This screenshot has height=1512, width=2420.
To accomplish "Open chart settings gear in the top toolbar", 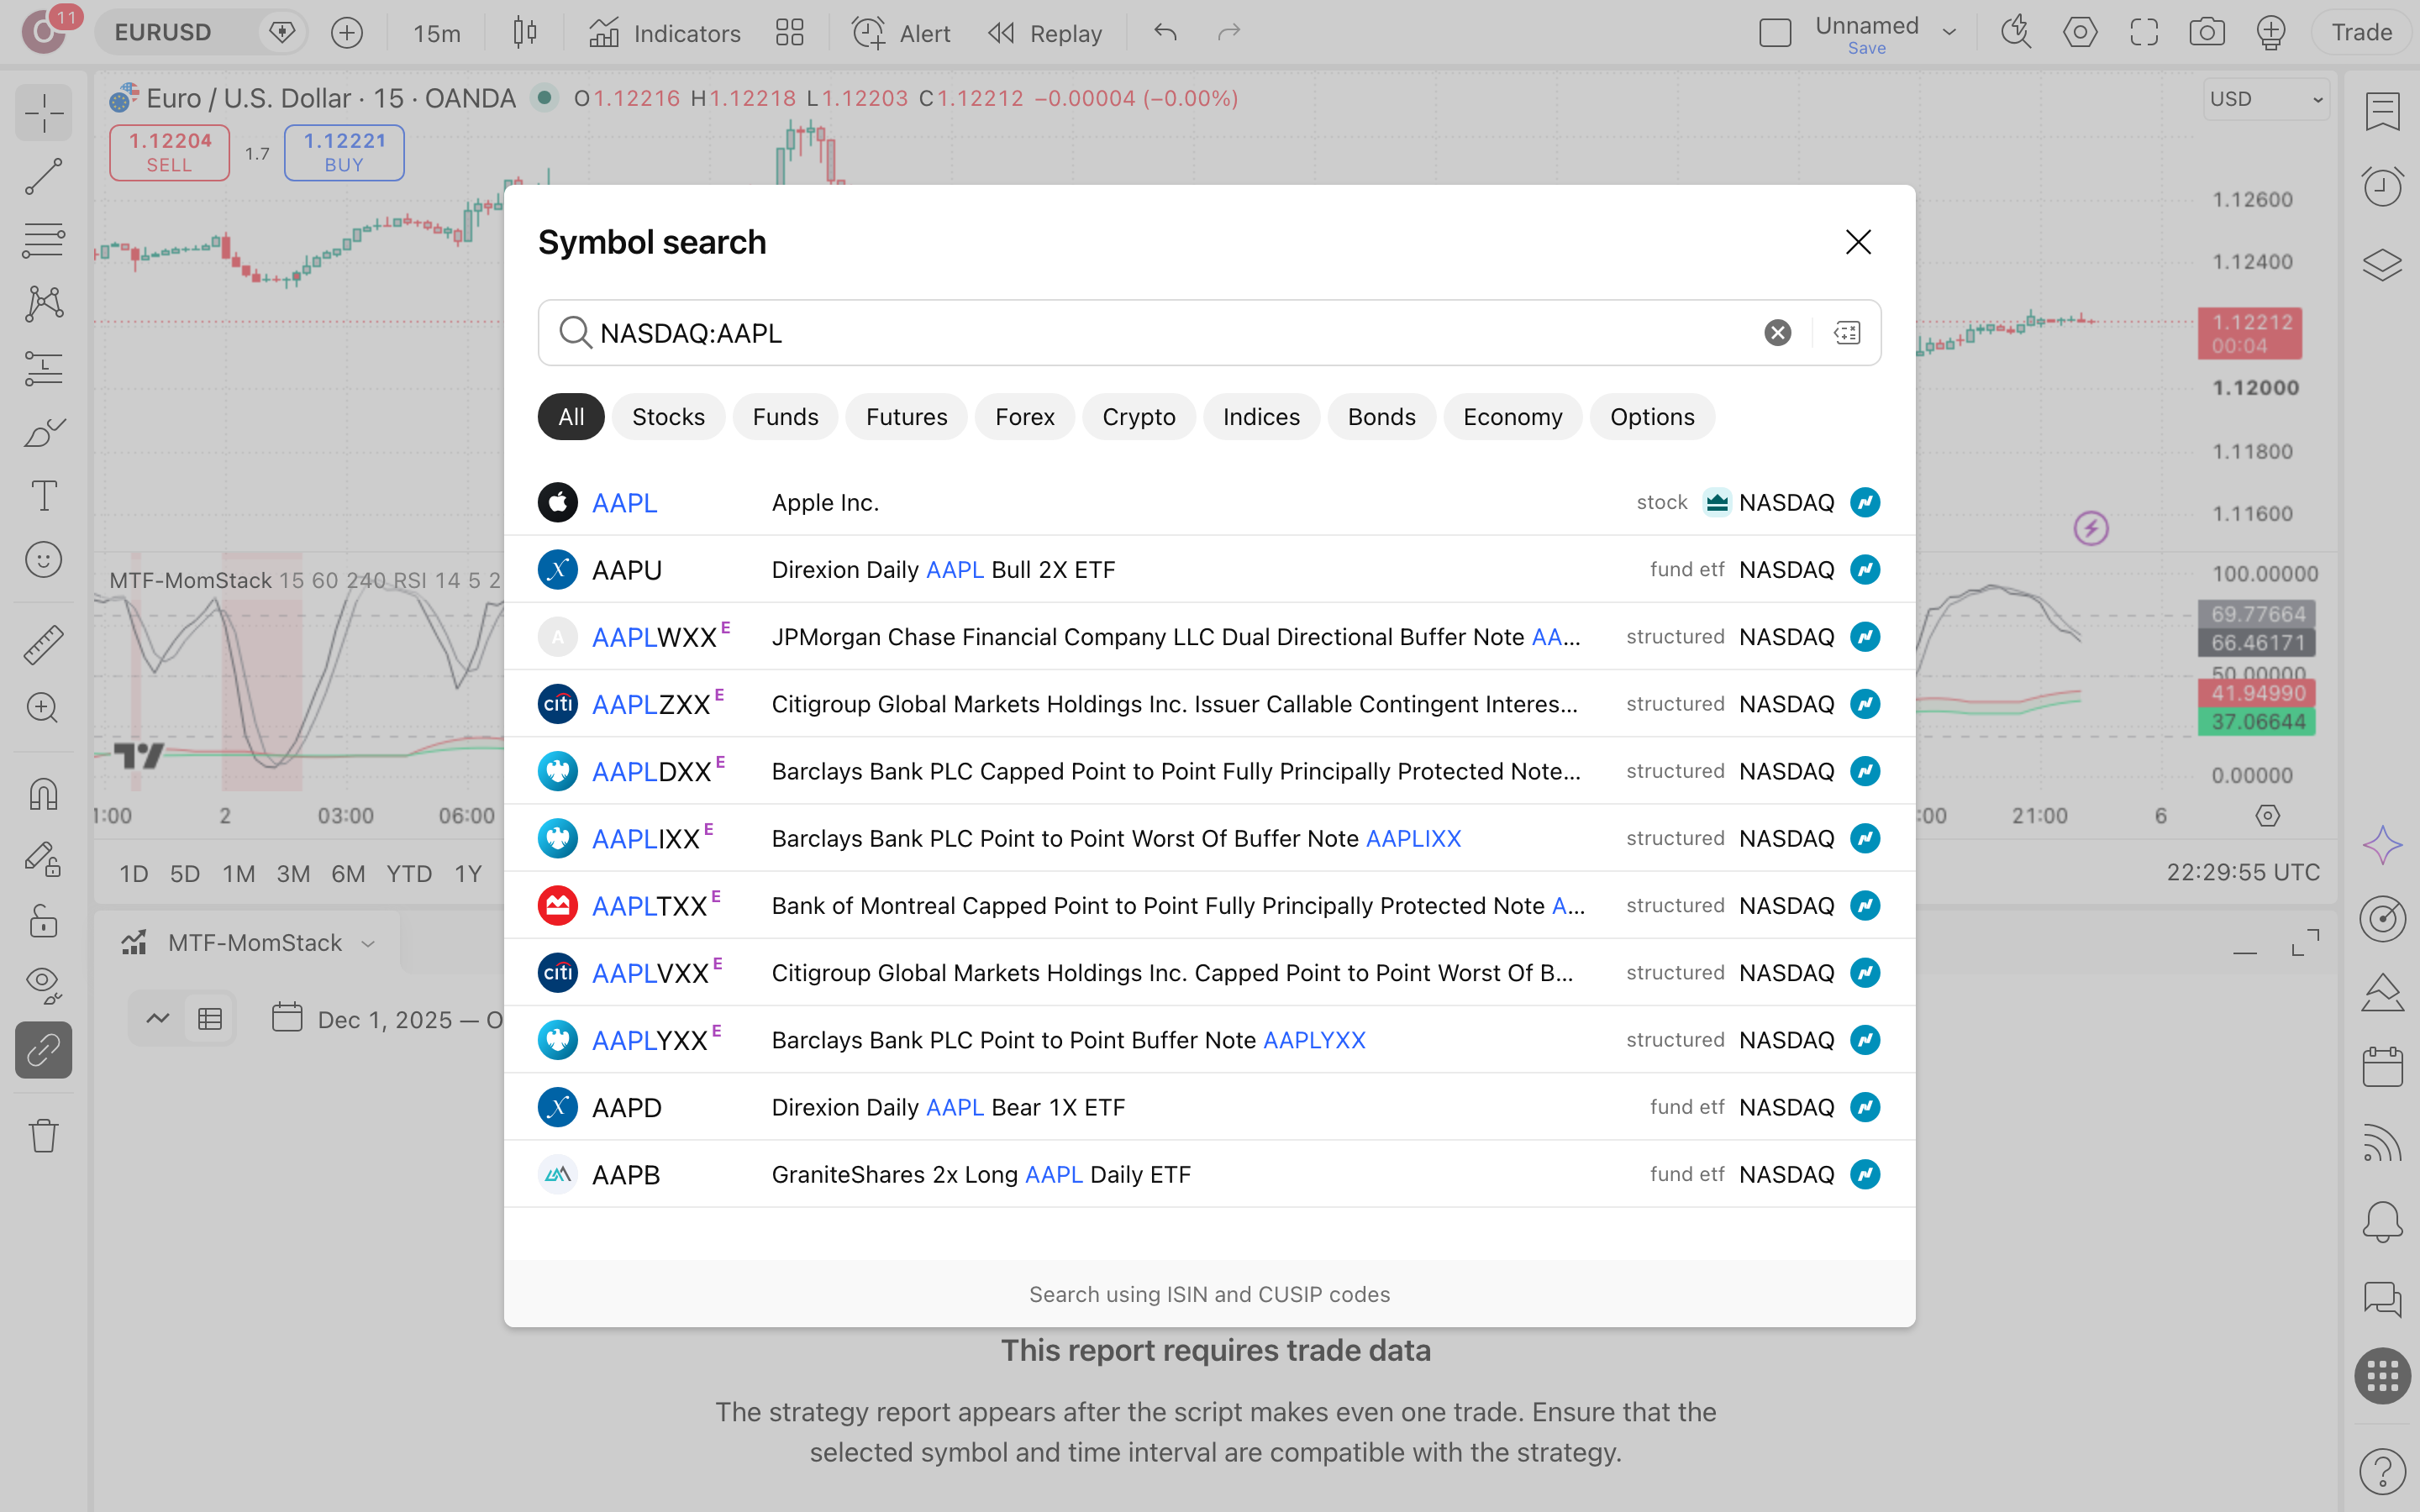I will pyautogui.click(x=2080, y=33).
